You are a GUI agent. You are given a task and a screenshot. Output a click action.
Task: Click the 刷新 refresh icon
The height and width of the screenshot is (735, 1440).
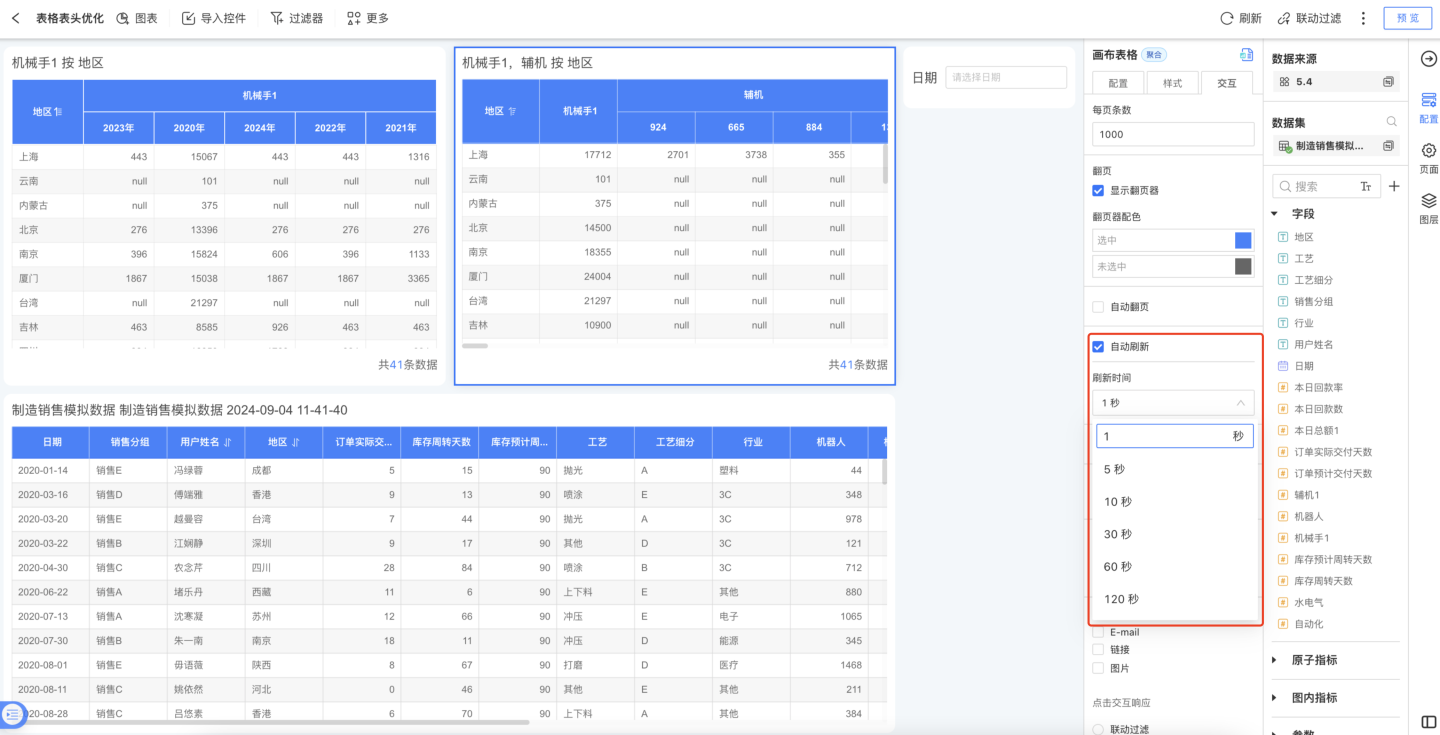[1227, 18]
